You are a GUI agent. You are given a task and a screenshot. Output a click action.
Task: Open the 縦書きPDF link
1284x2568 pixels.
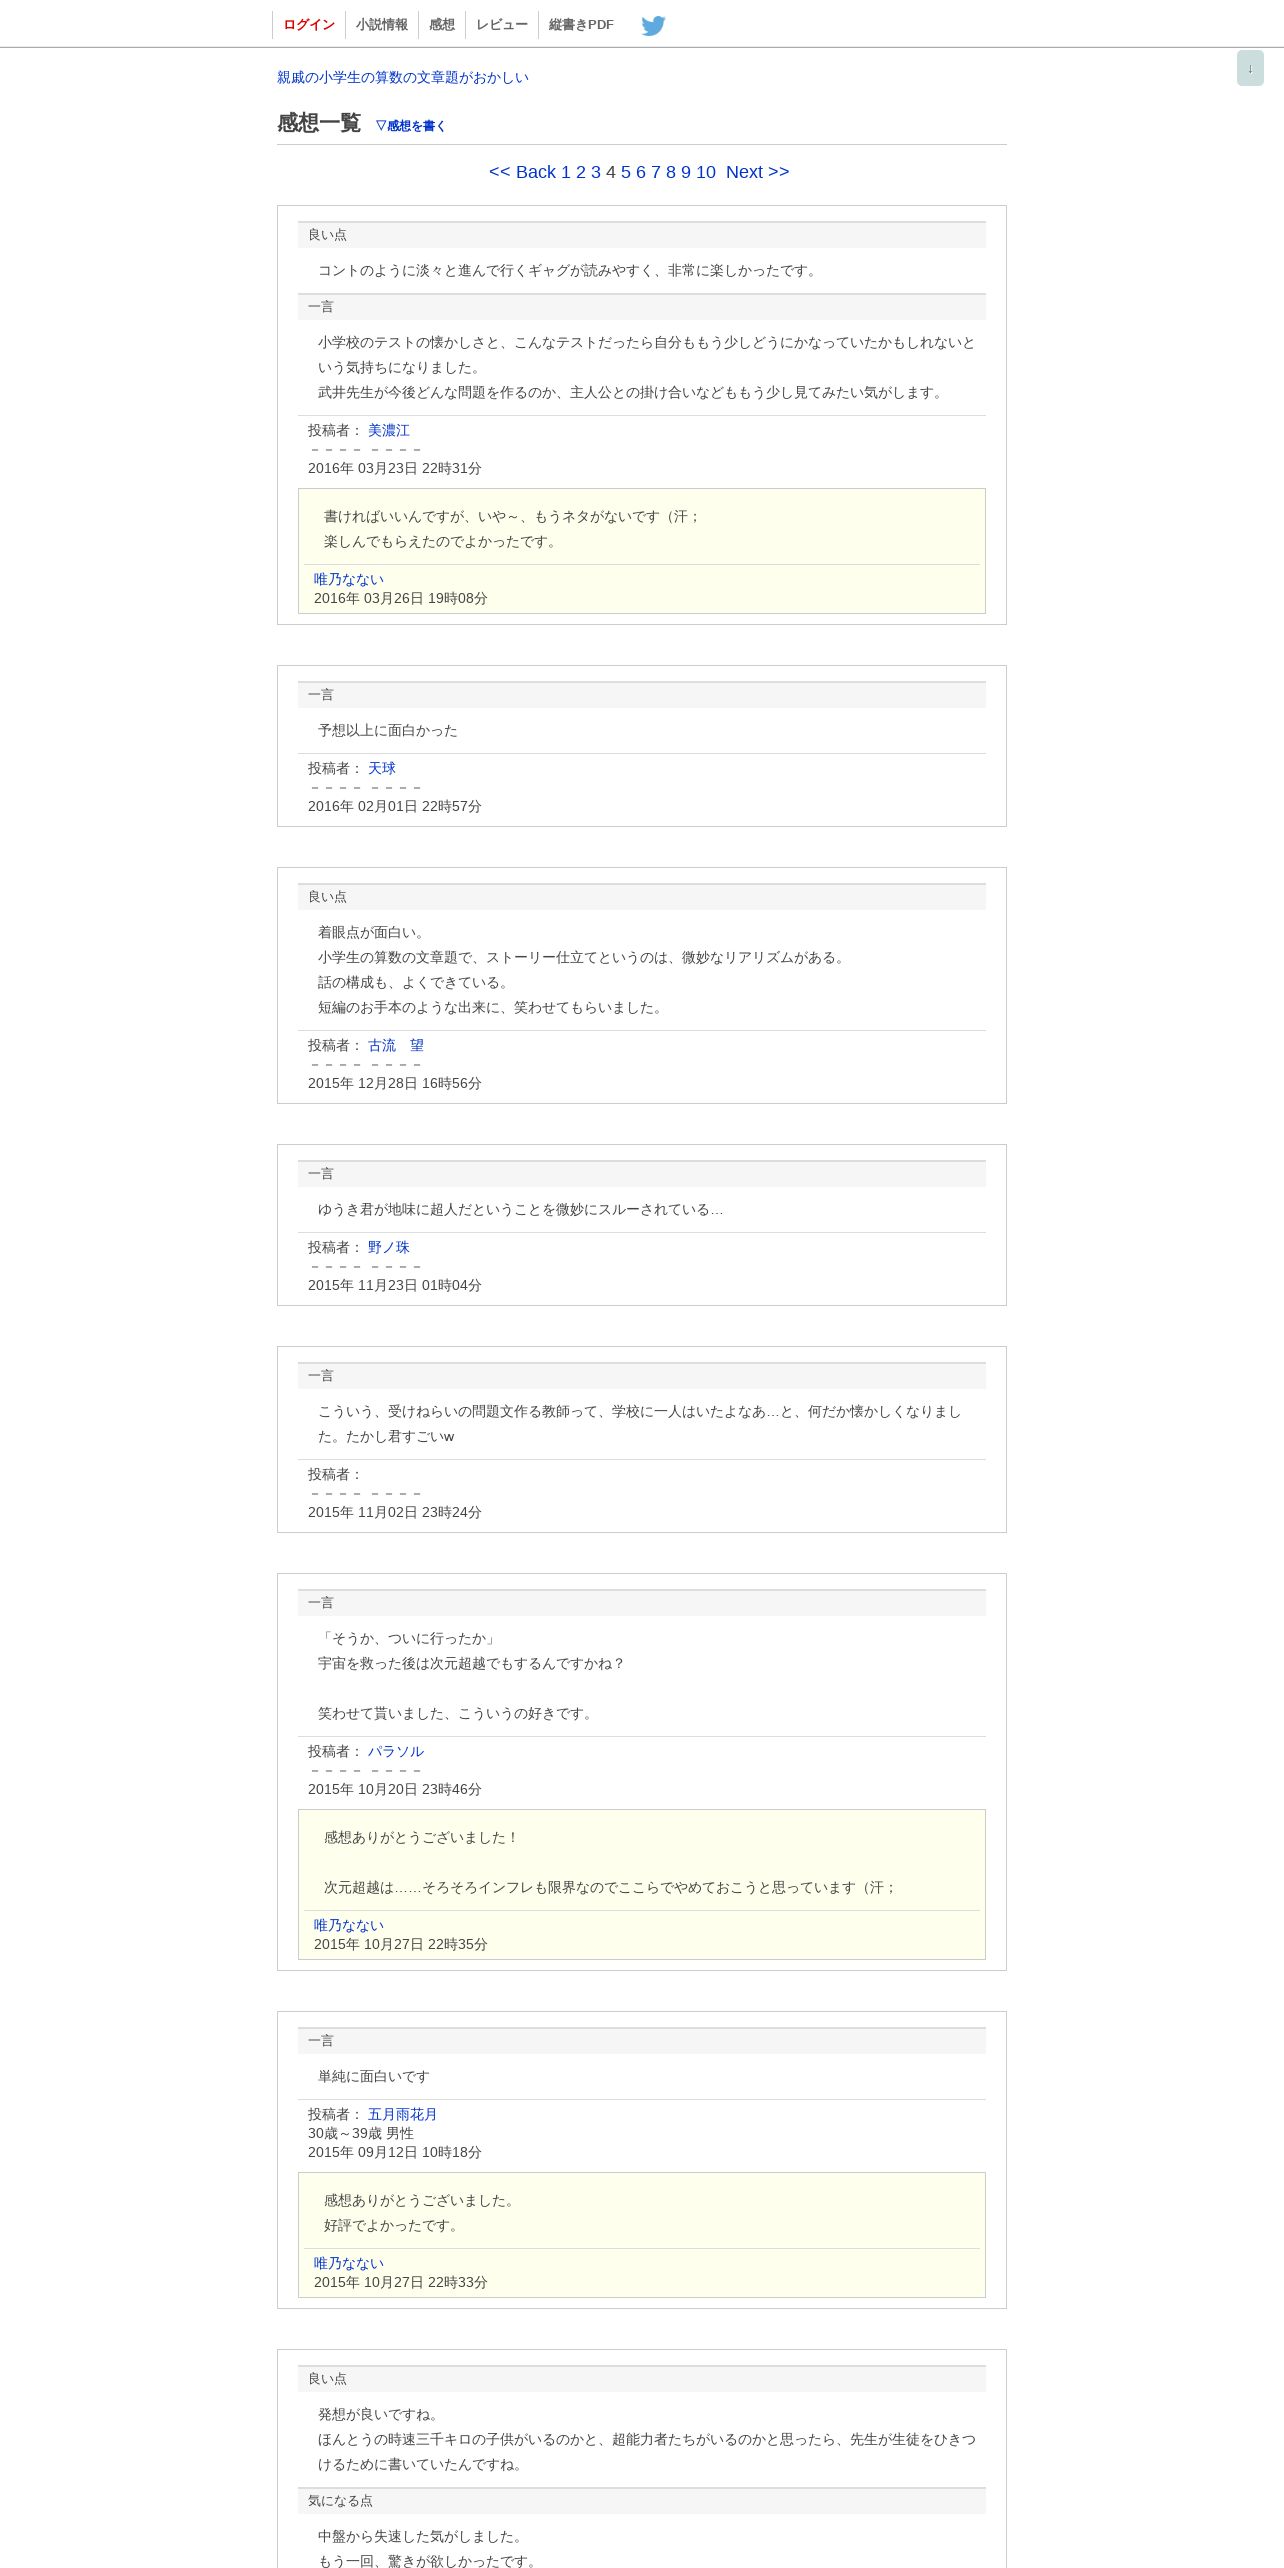[x=581, y=25]
